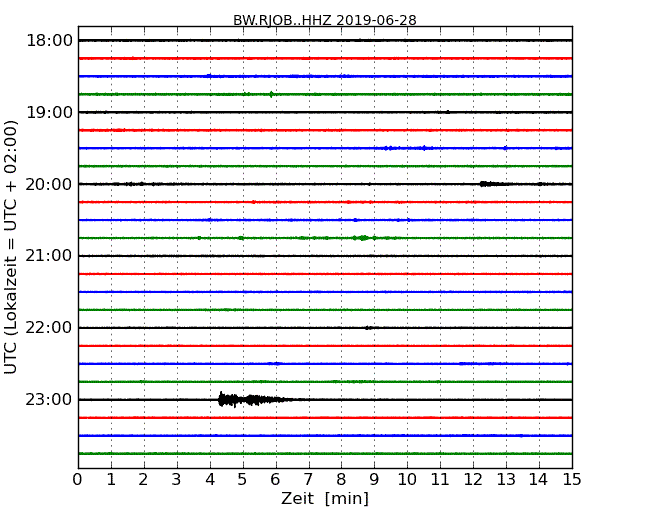
Task: Click x-axis tick label 15
Action: coord(572,479)
